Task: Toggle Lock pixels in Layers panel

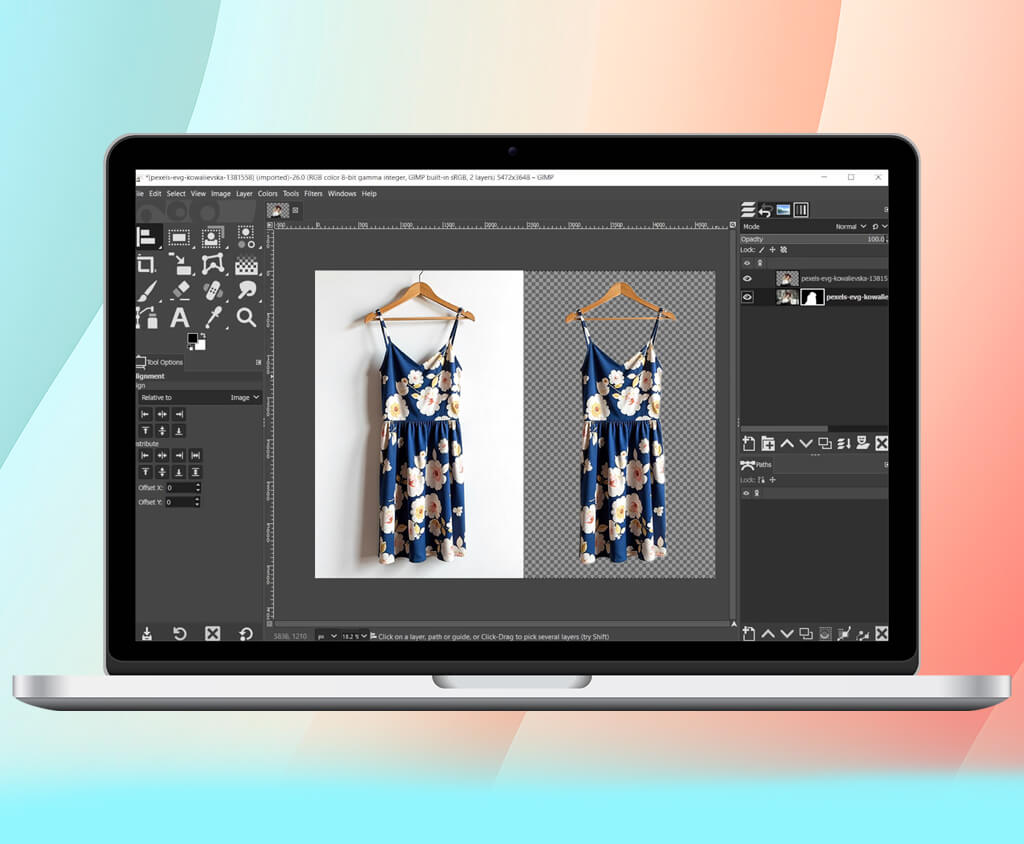Action: tap(761, 250)
